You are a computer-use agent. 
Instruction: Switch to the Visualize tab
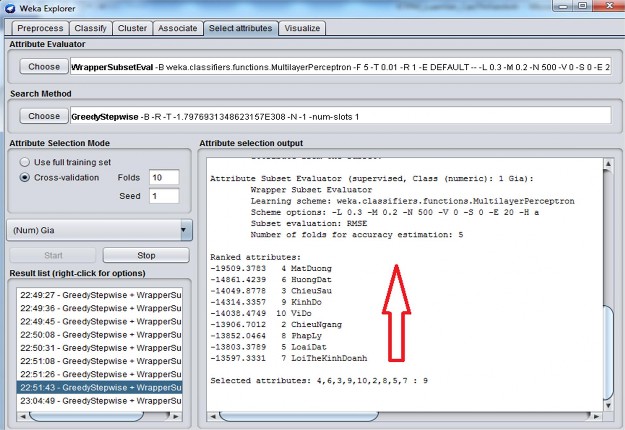(x=302, y=28)
